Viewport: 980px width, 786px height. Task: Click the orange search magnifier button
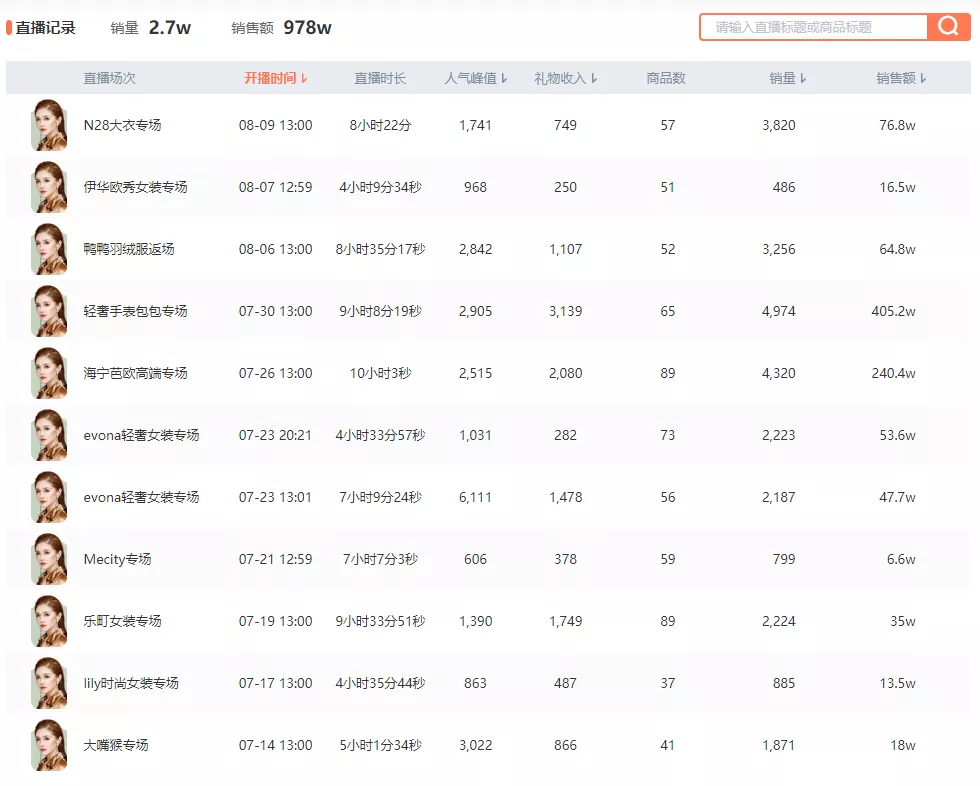948,27
